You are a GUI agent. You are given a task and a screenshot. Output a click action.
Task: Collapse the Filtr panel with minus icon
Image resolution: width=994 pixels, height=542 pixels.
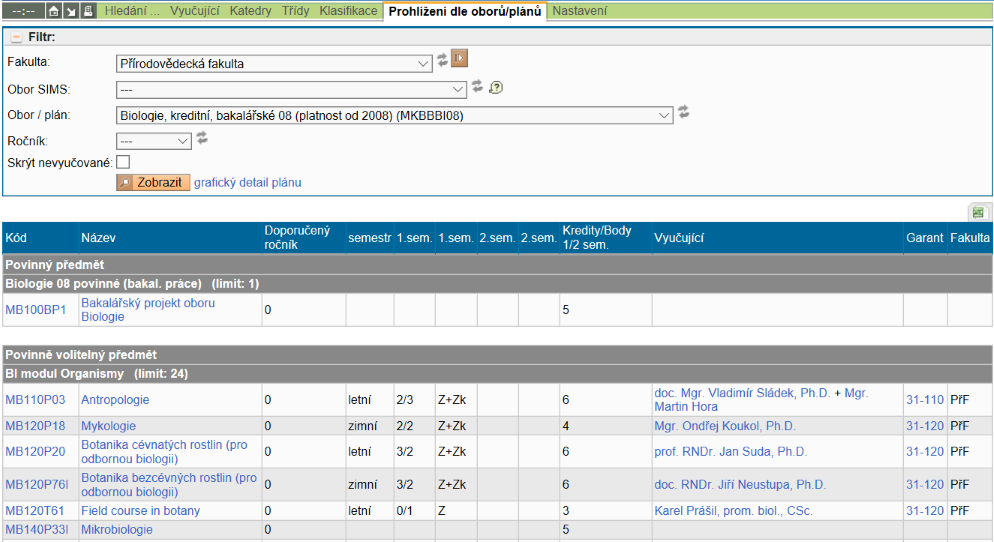pyautogui.click(x=16, y=37)
